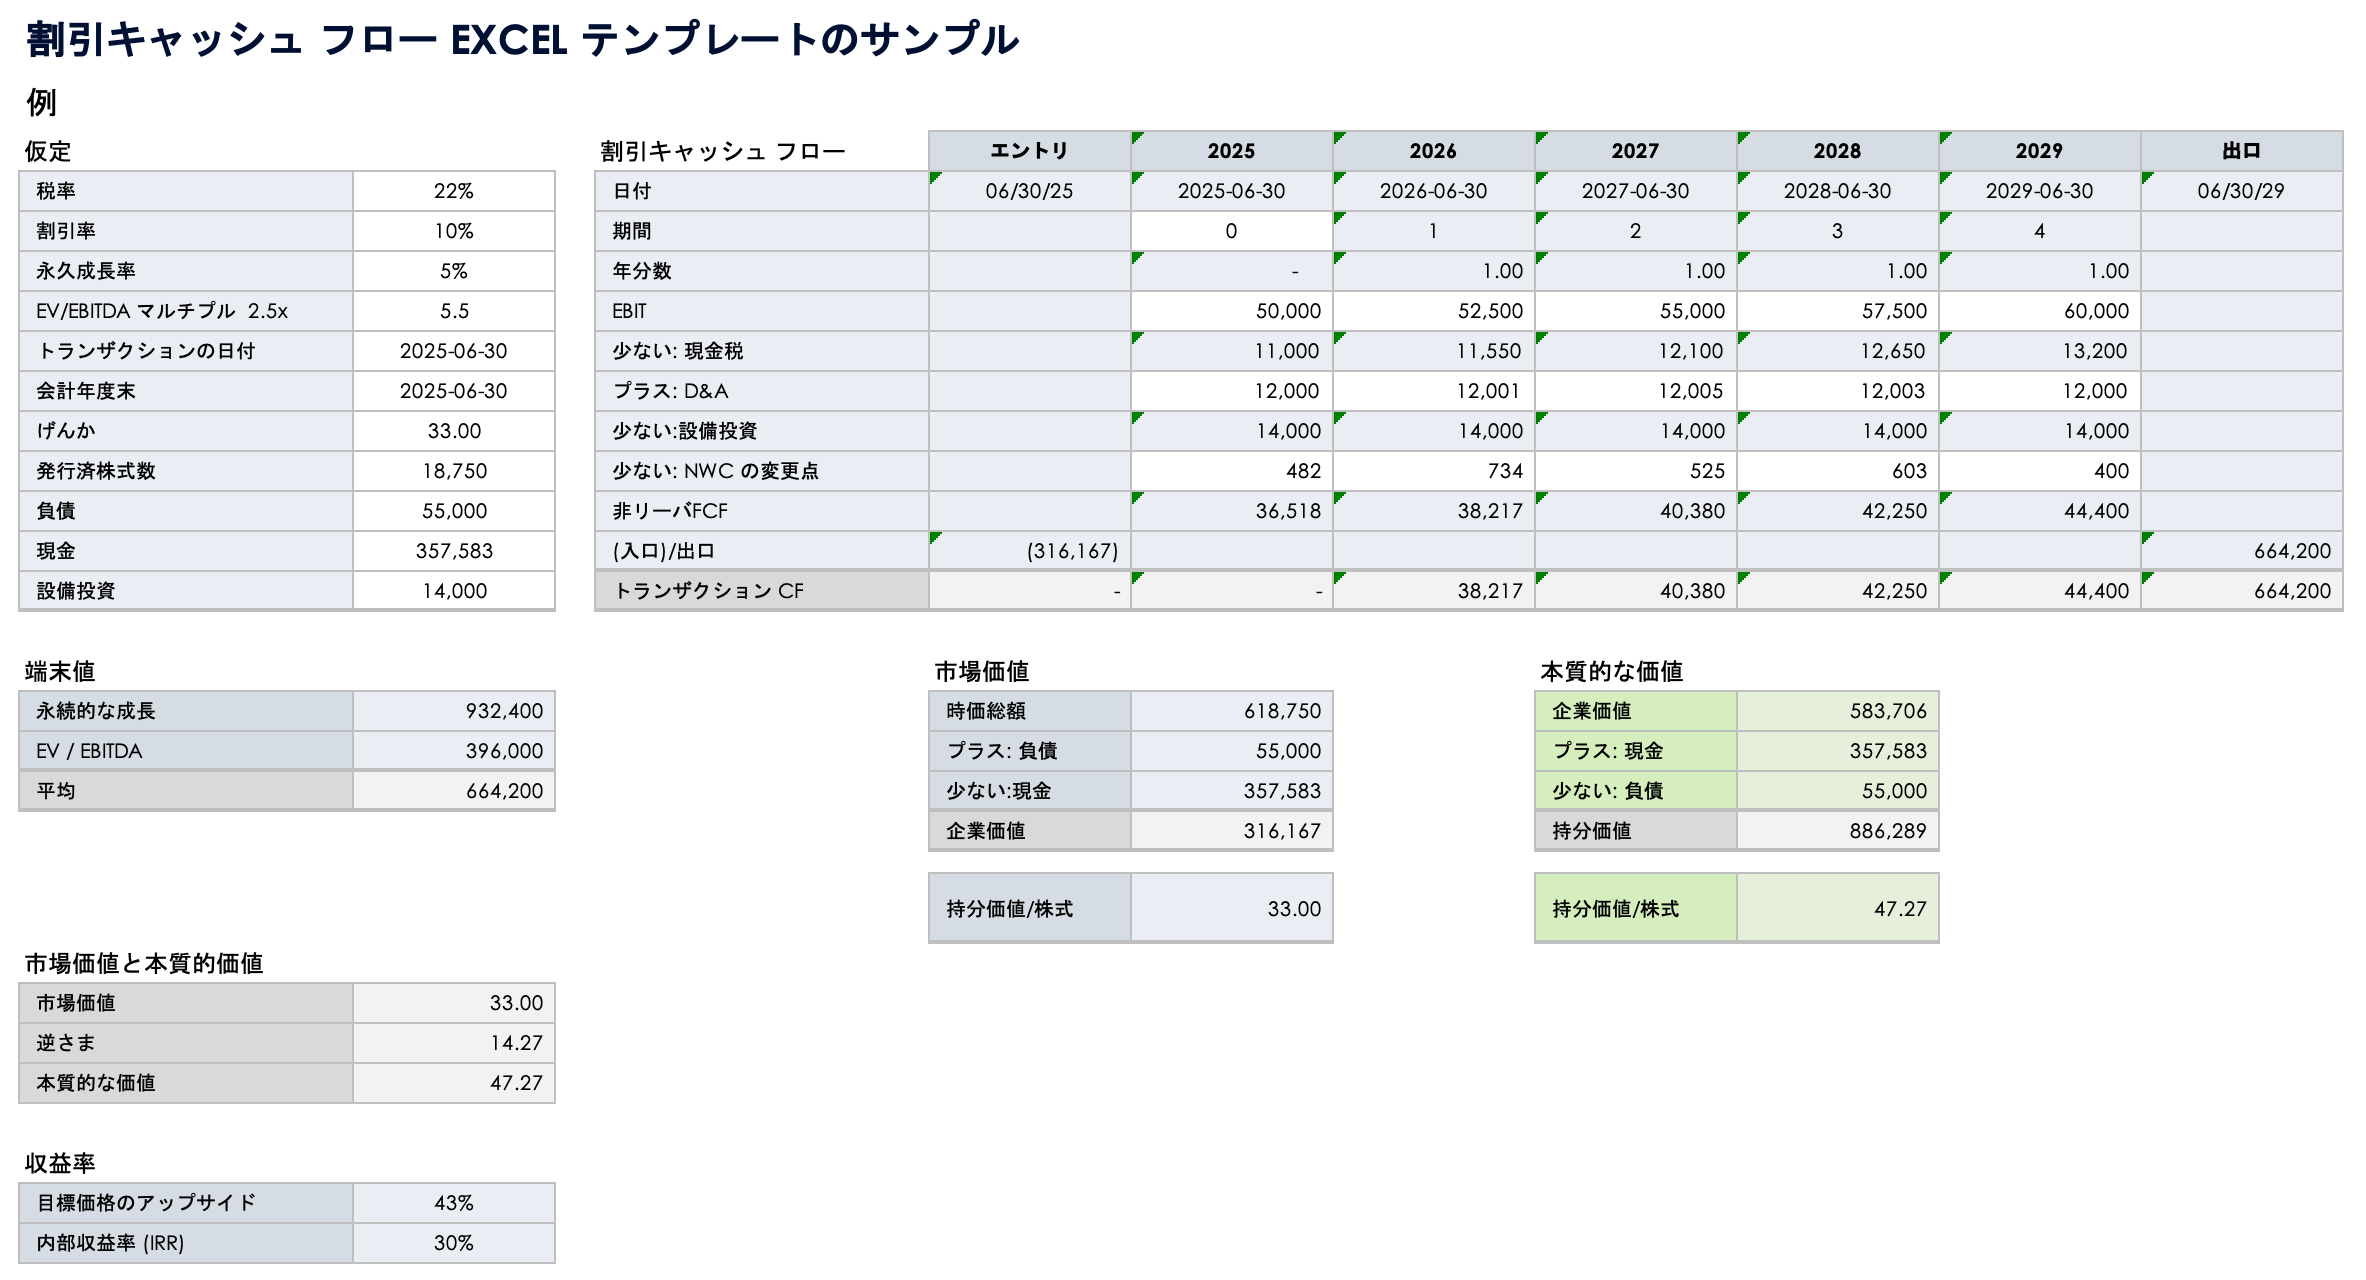Click the 非リーバFCF value 36,518
2366x1280 pixels.
1232,511
